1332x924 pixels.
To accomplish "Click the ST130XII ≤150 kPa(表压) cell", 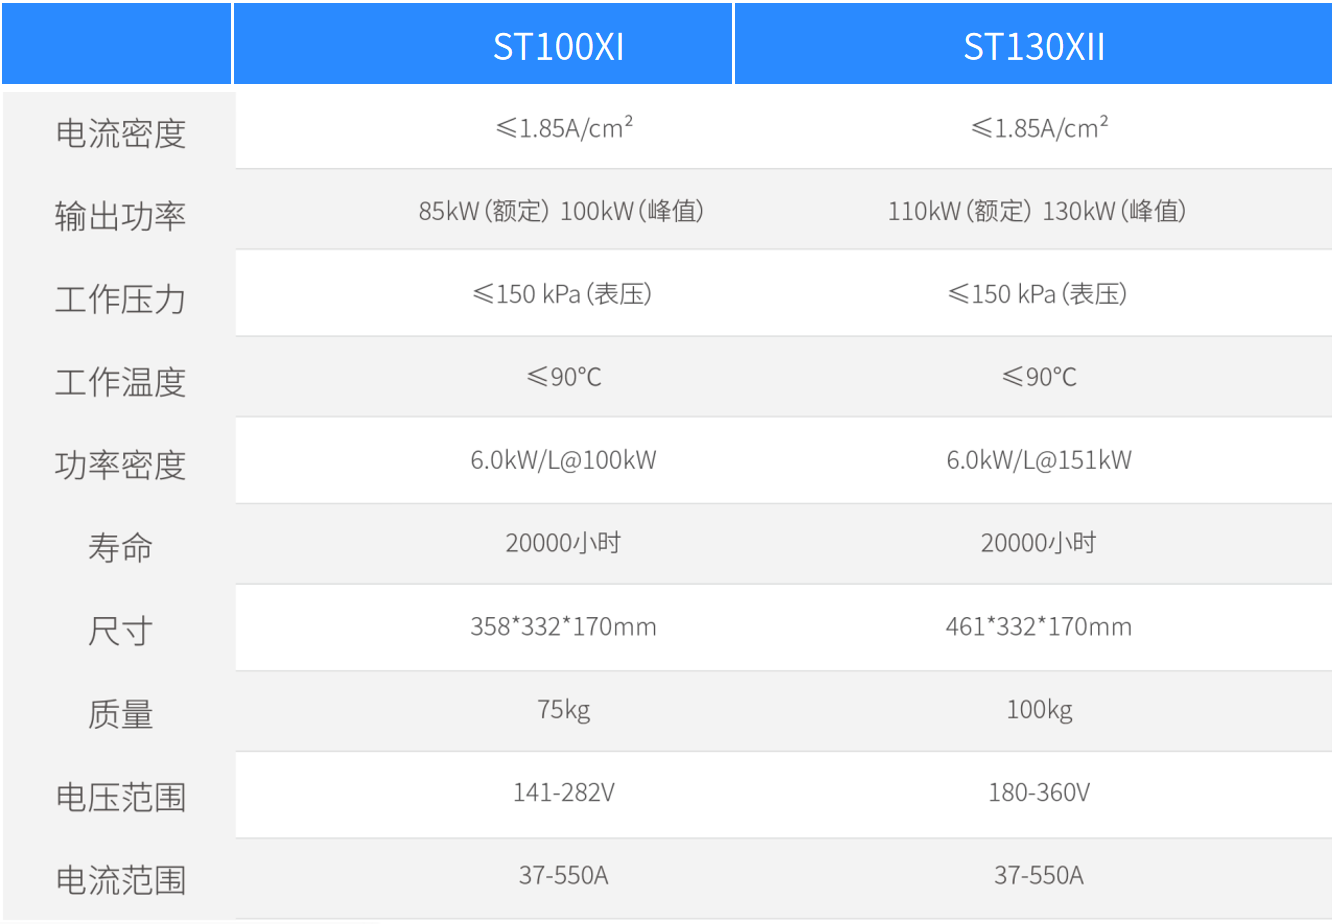I will pyautogui.click(x=1037, y=294).
